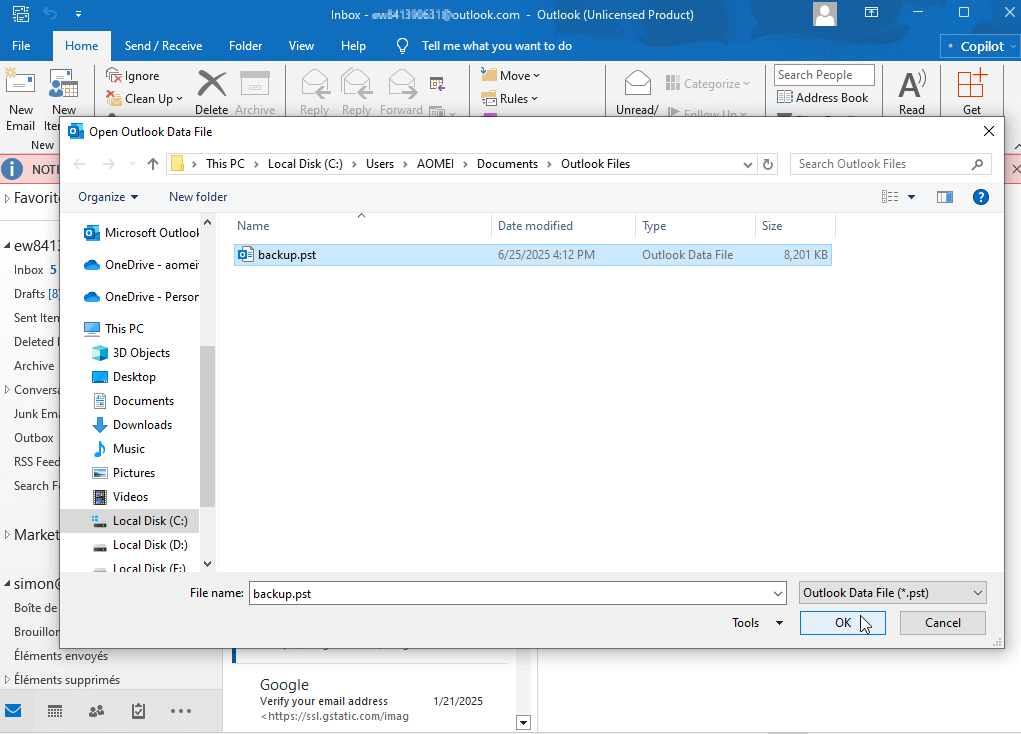Cancel the Open Outlook Data File dialog
The height and width of the screenshot is (734, 1021).
click(x=942, y=623)
